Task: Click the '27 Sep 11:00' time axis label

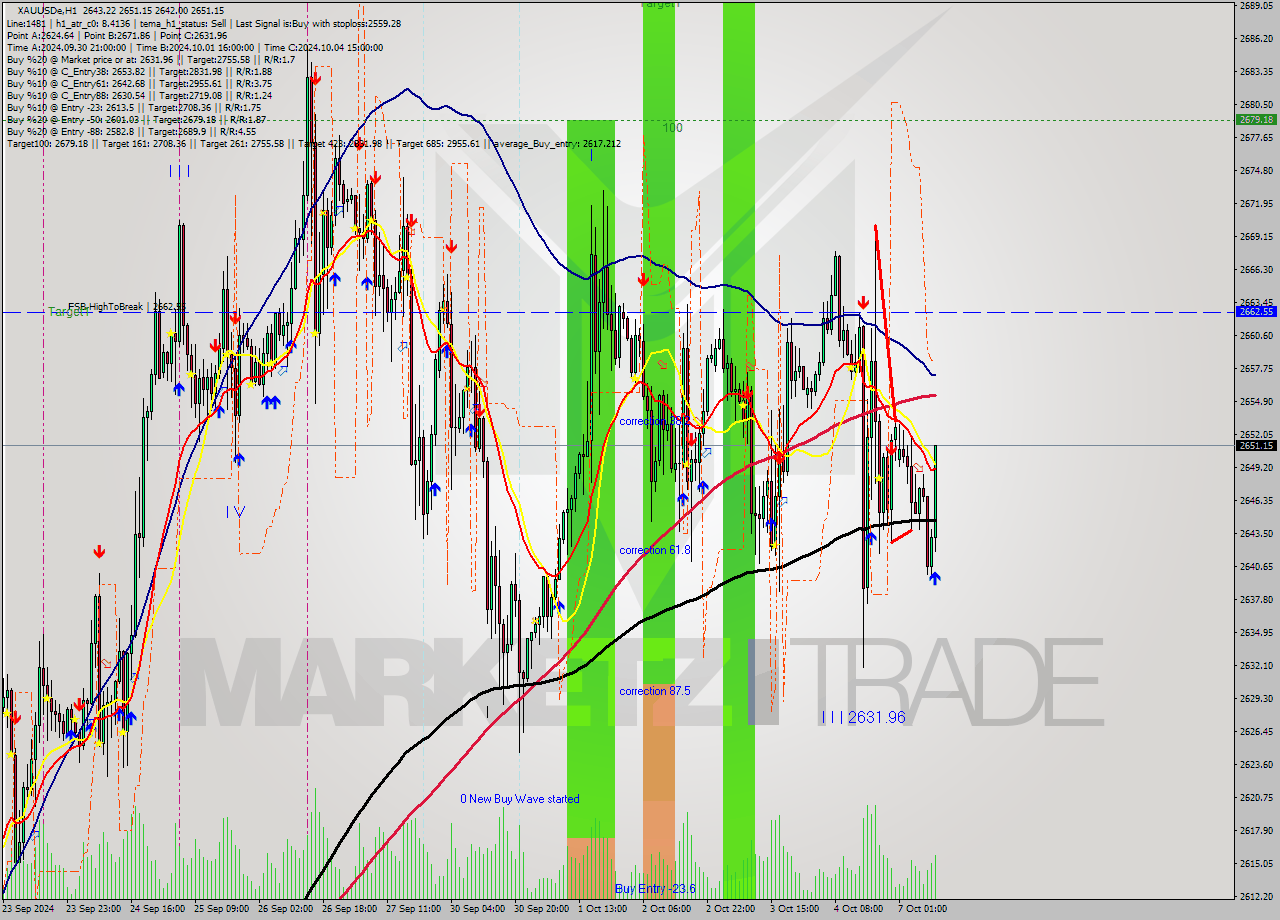Action: [413, 909]
